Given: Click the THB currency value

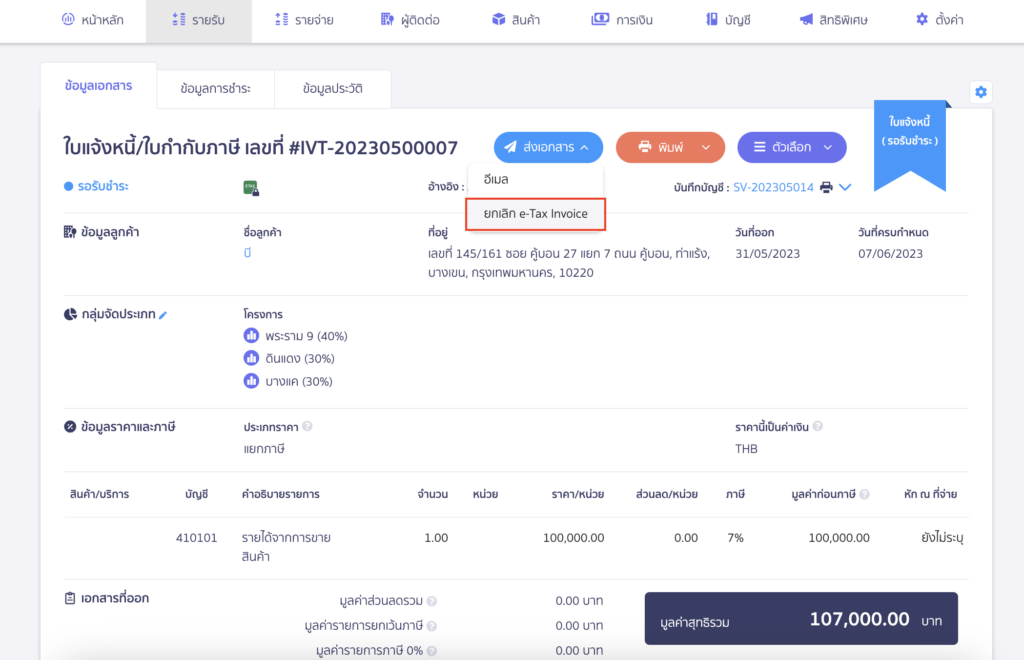Looking at the screenshot, I should click(746, 449).
